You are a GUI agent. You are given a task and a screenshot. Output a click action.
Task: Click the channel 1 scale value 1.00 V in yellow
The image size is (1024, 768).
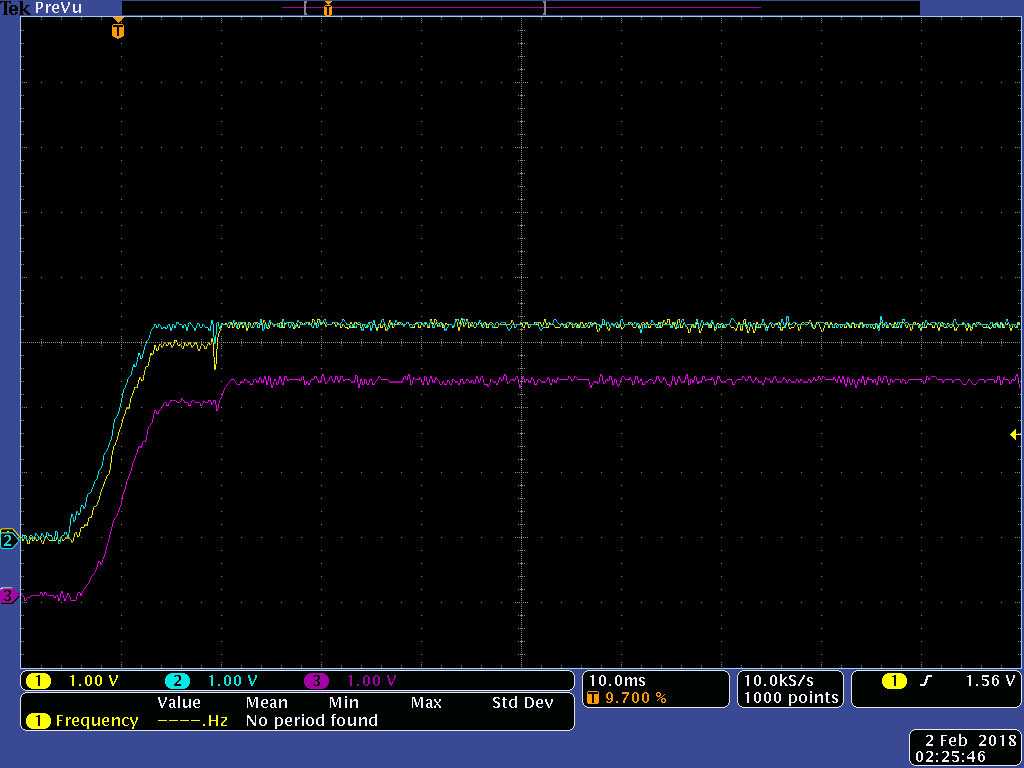[x=93, y=681]
